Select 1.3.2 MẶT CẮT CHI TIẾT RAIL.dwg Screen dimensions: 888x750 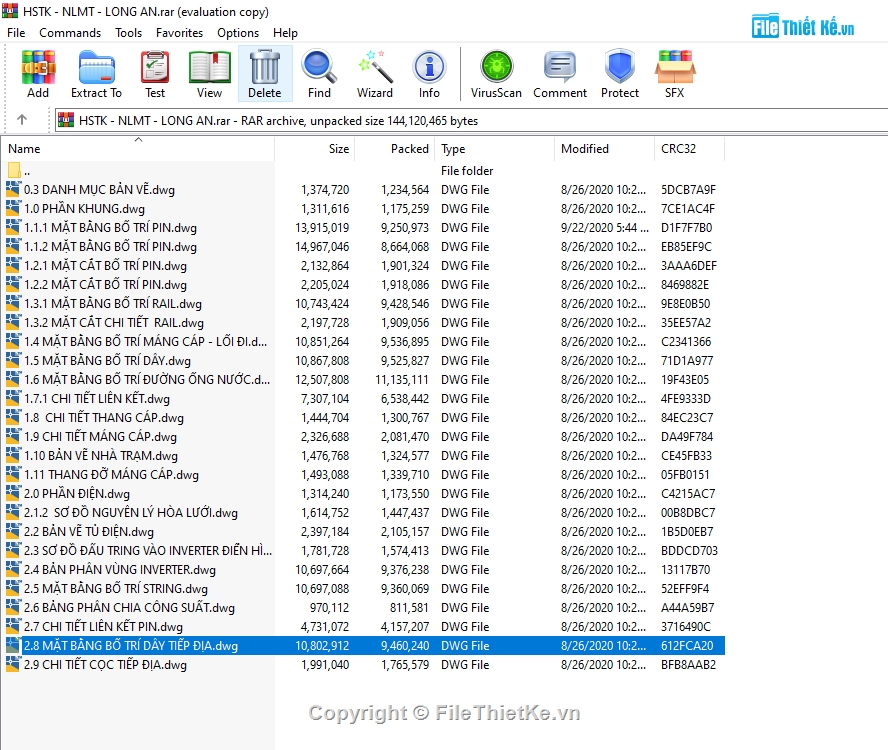[114, 322]
